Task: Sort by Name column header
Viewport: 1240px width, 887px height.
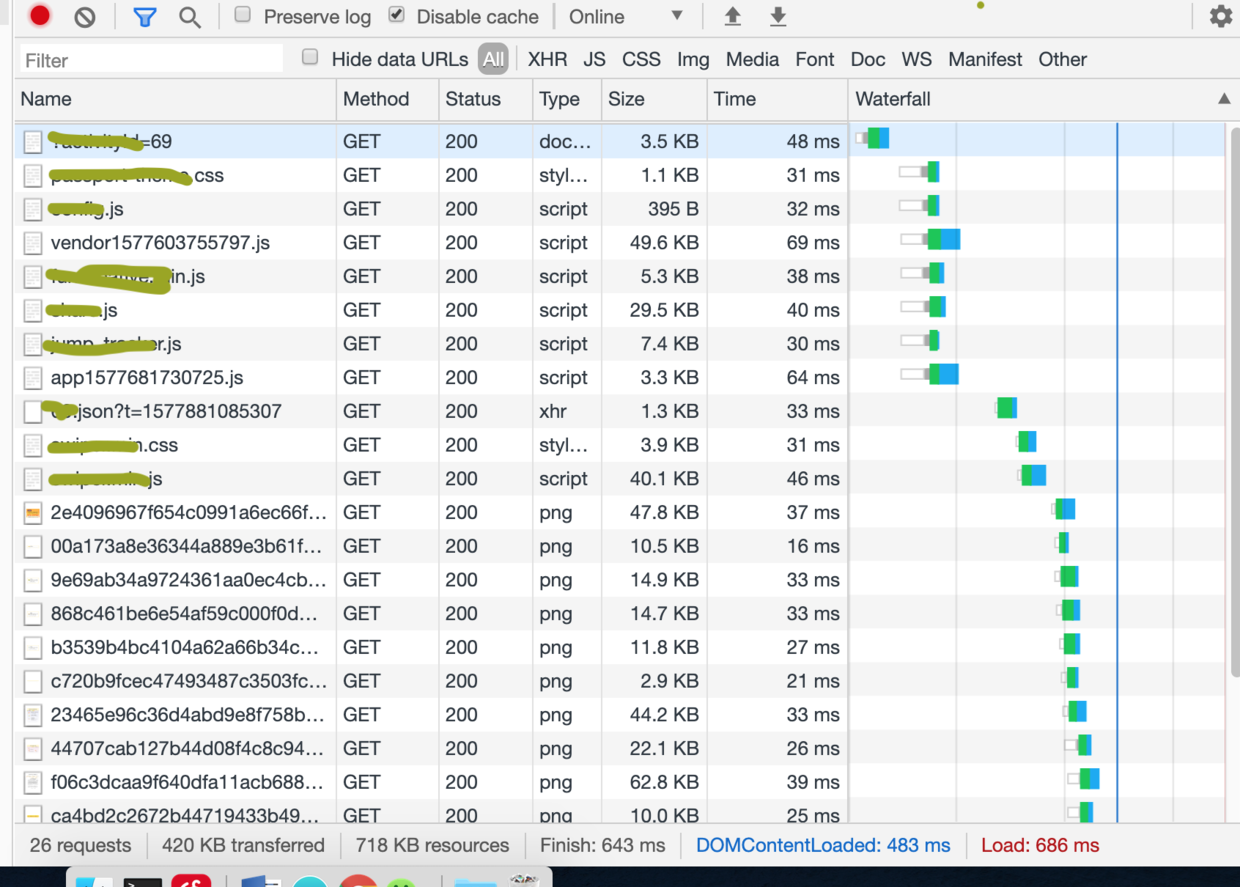Action: tap(176, 99)
